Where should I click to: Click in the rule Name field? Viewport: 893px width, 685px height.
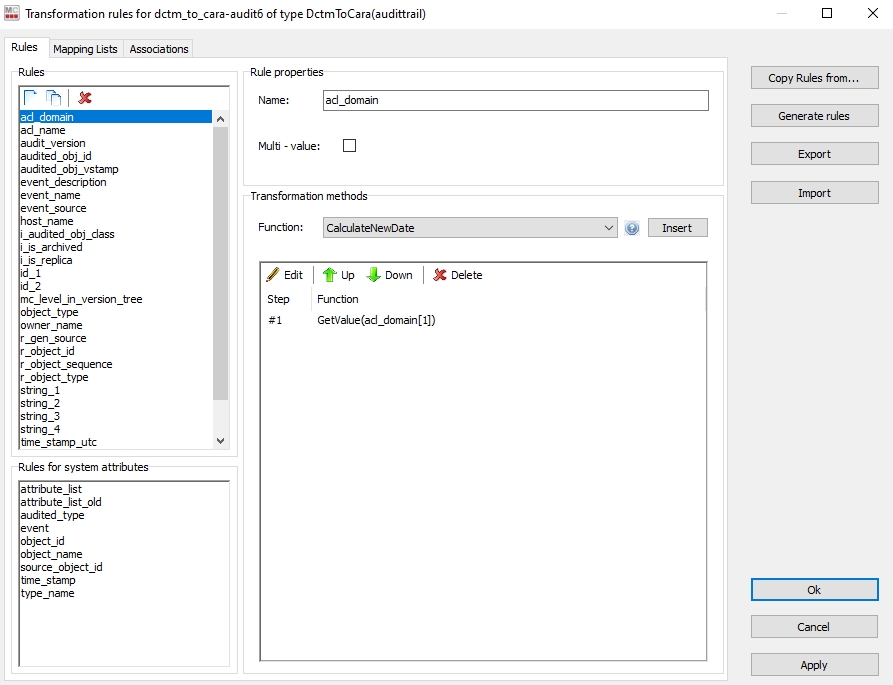515,100
